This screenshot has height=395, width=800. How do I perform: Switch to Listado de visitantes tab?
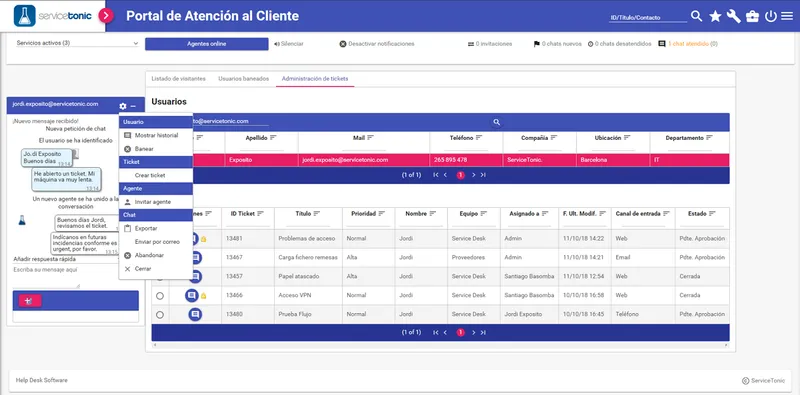[179, 79]
